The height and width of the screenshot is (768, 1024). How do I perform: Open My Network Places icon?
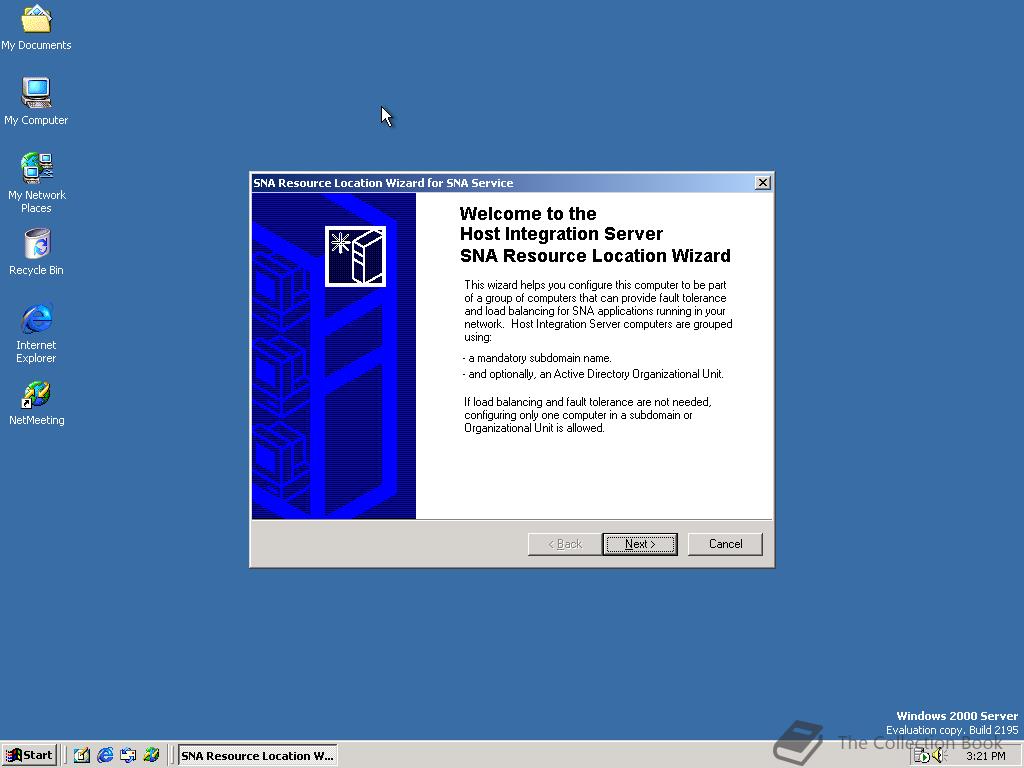point(36,183)
